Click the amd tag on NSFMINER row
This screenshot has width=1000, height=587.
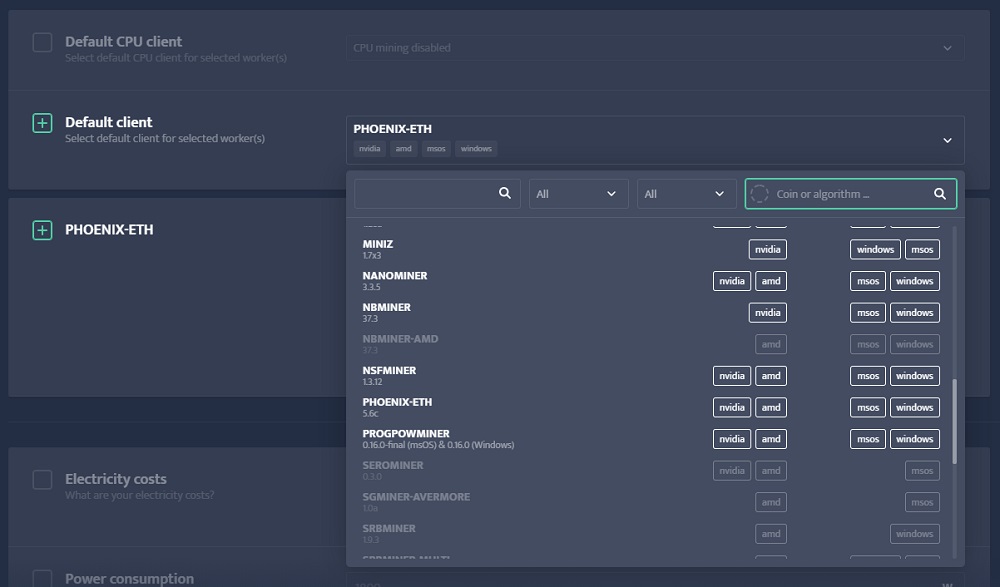tap(771, 376)
